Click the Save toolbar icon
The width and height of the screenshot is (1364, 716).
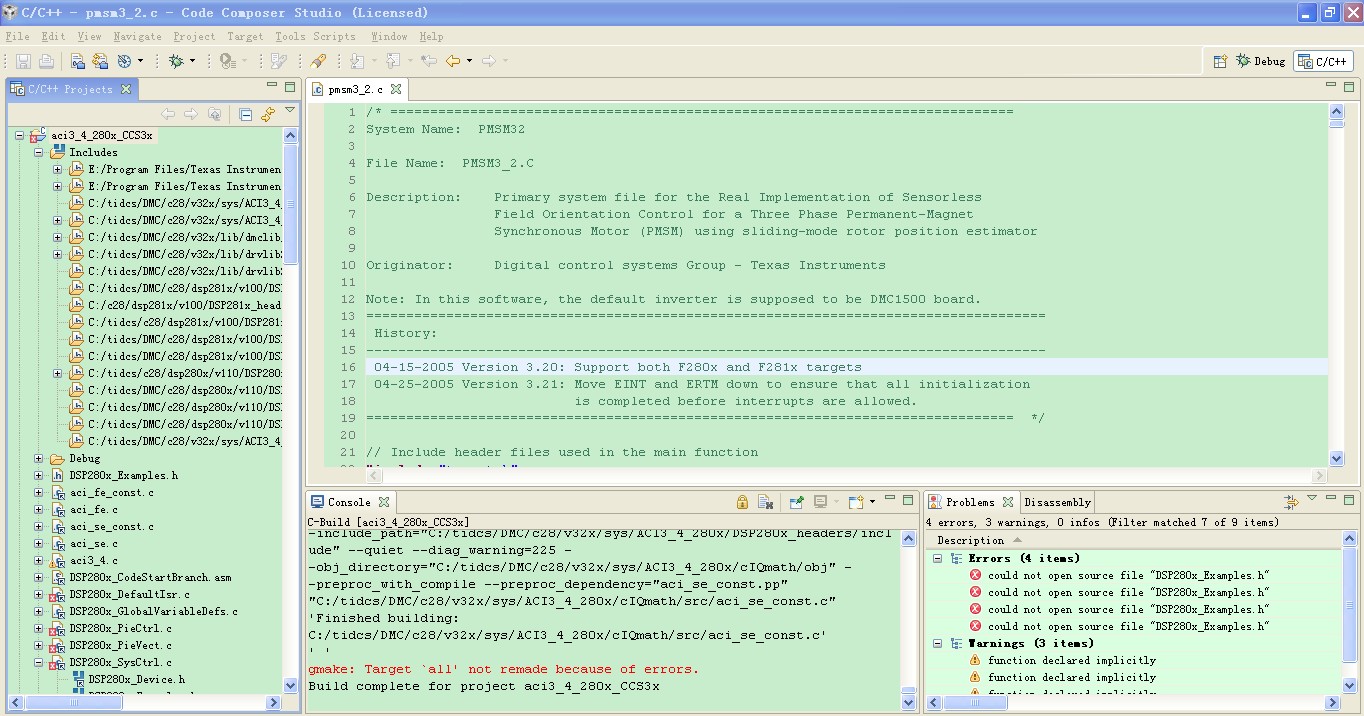tap(23, 61)
